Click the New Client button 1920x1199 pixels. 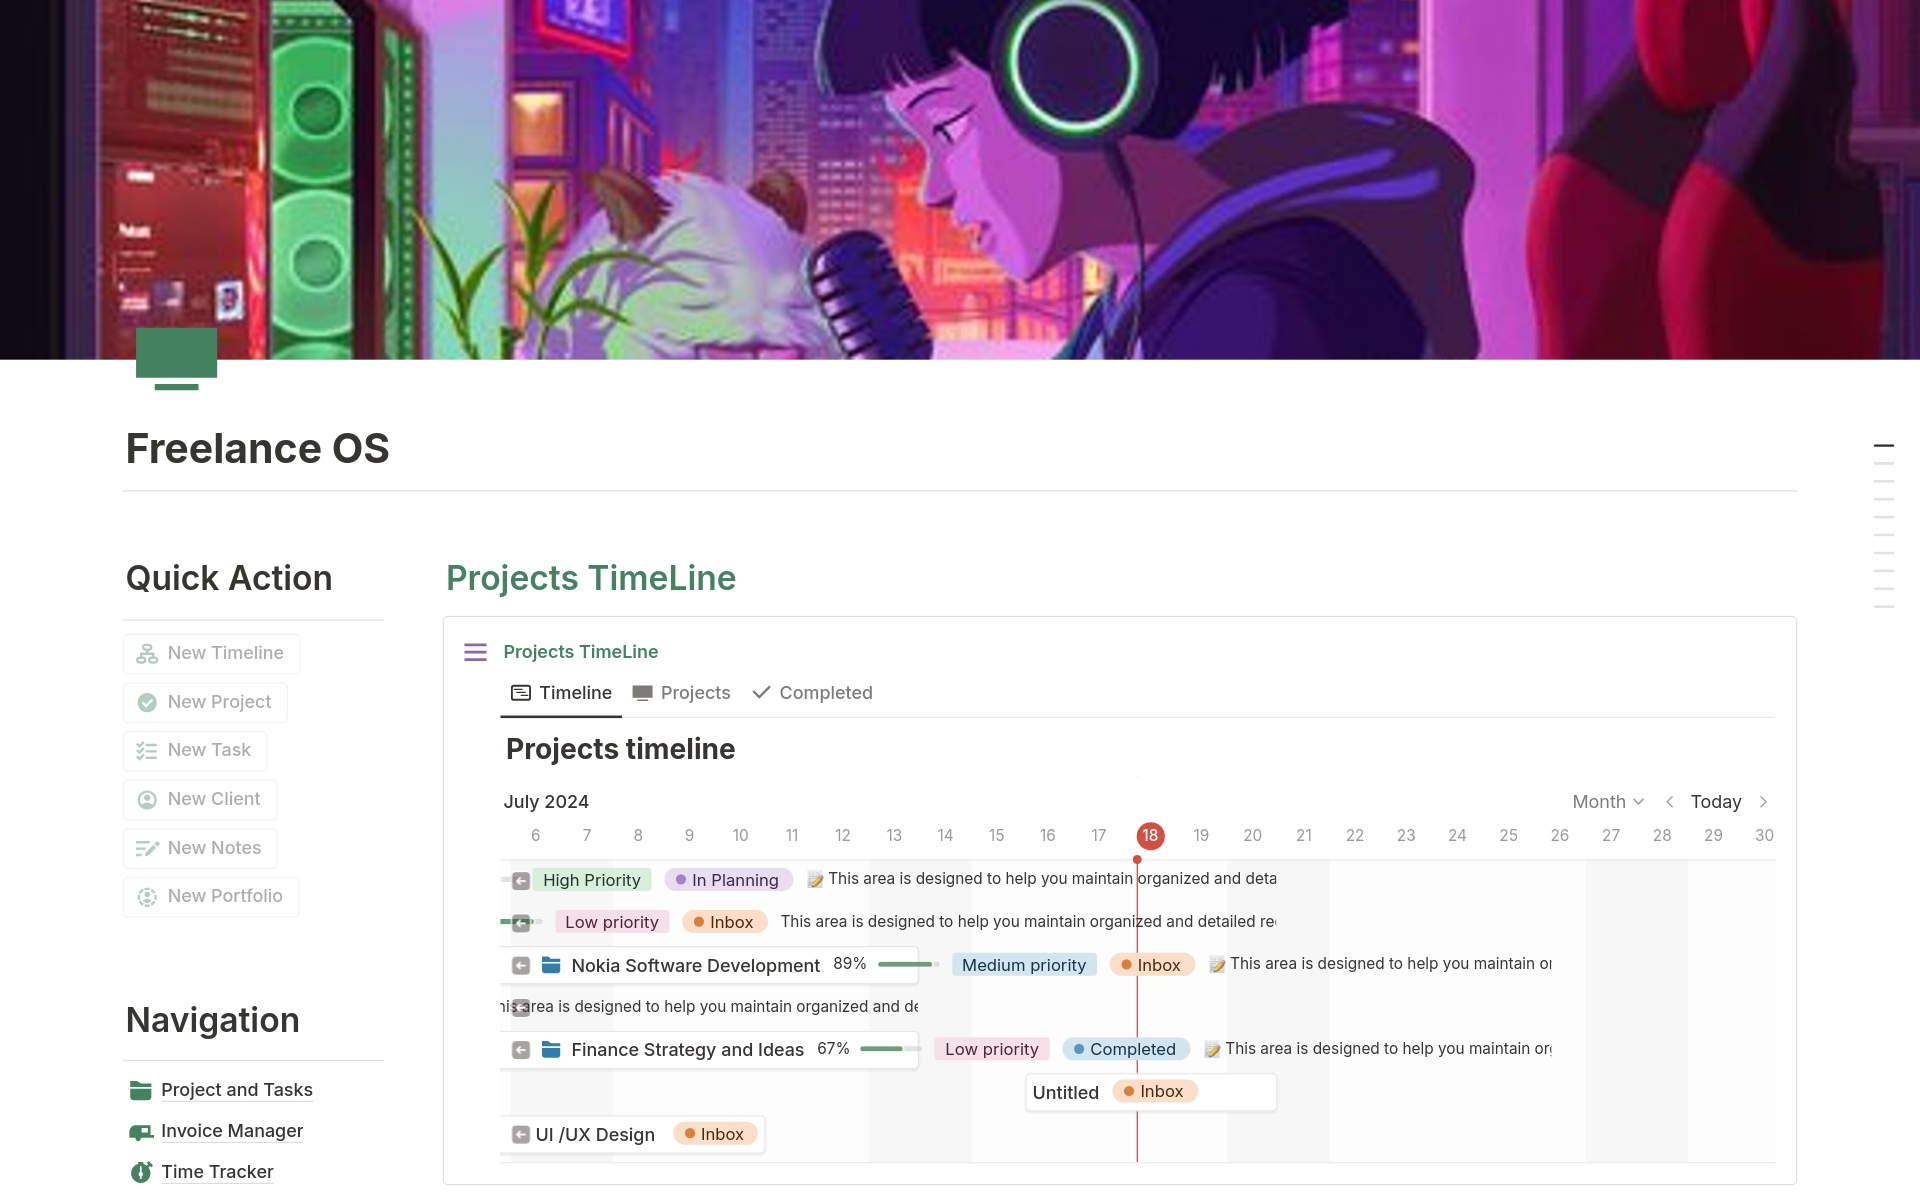(x=200, y=799)
